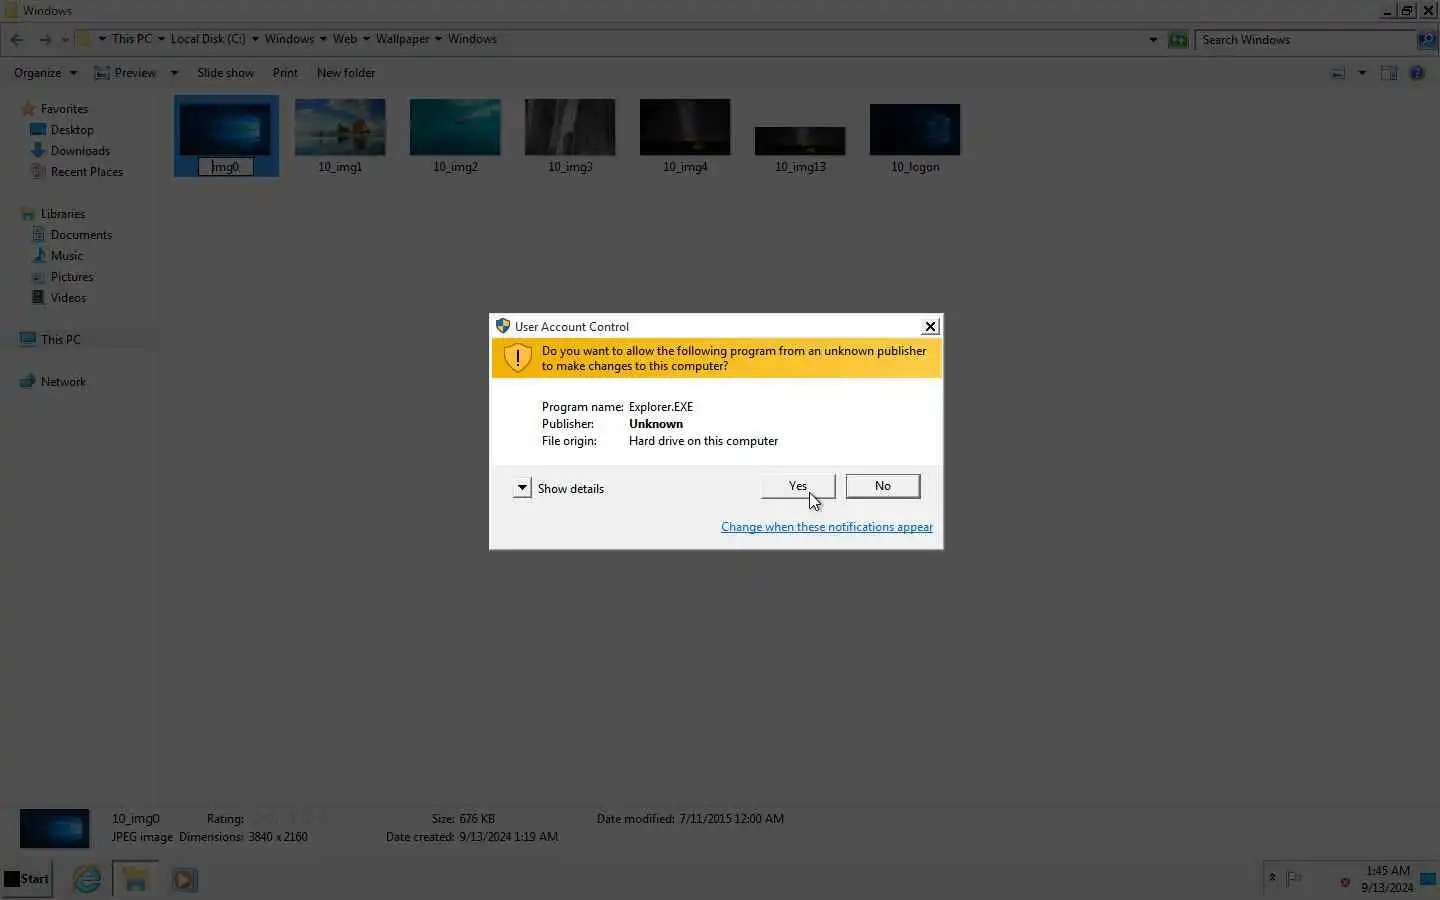Expand Show details arrow in UAC dialog
This screenshot has height=900, width=1440.
[522, 488]
